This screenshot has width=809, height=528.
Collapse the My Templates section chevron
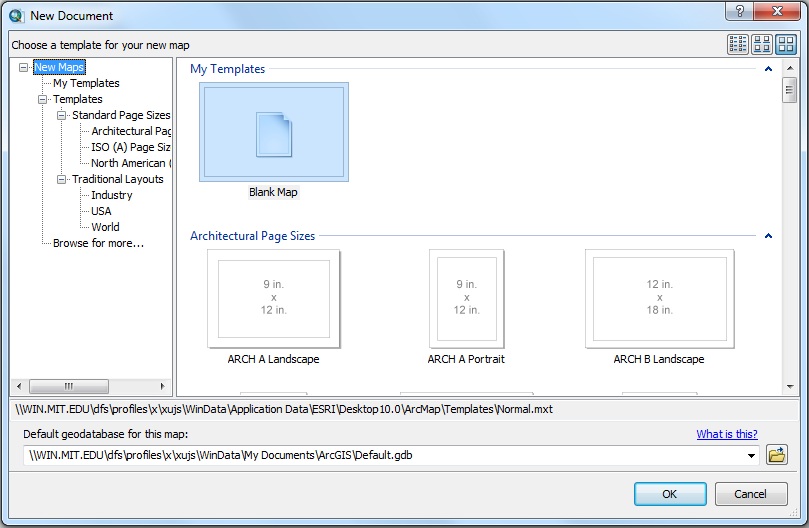(768, 69)
